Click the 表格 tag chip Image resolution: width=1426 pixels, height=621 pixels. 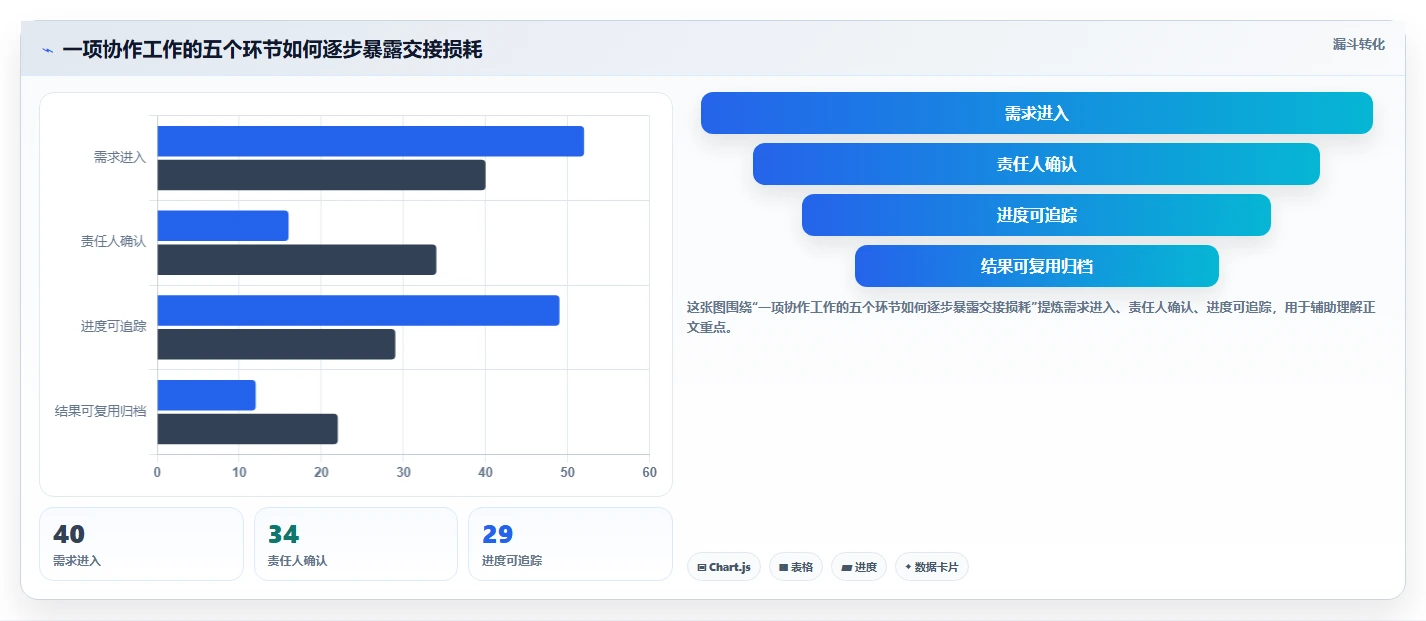[796, 567]
